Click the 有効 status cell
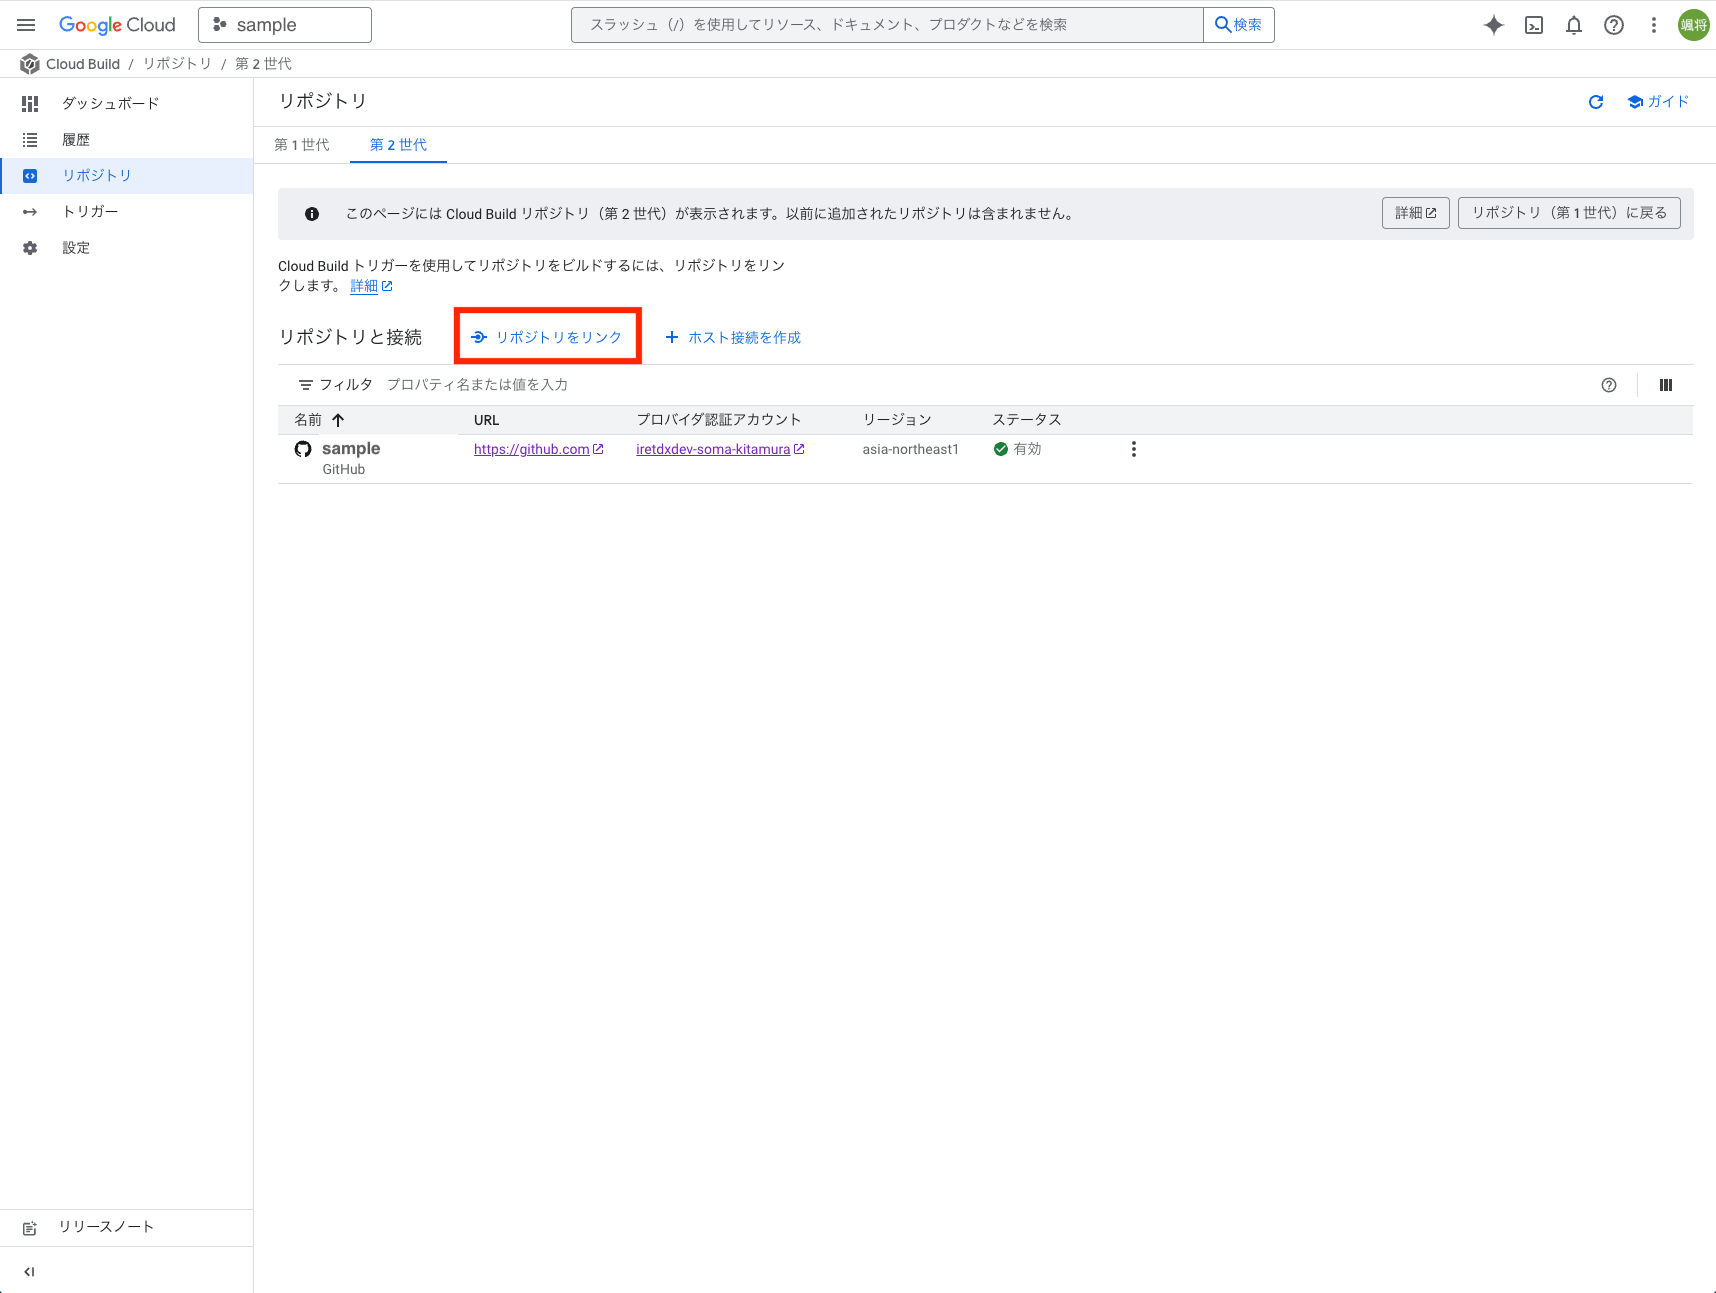The image size is (1716, 1293). tap(1018, 450)
